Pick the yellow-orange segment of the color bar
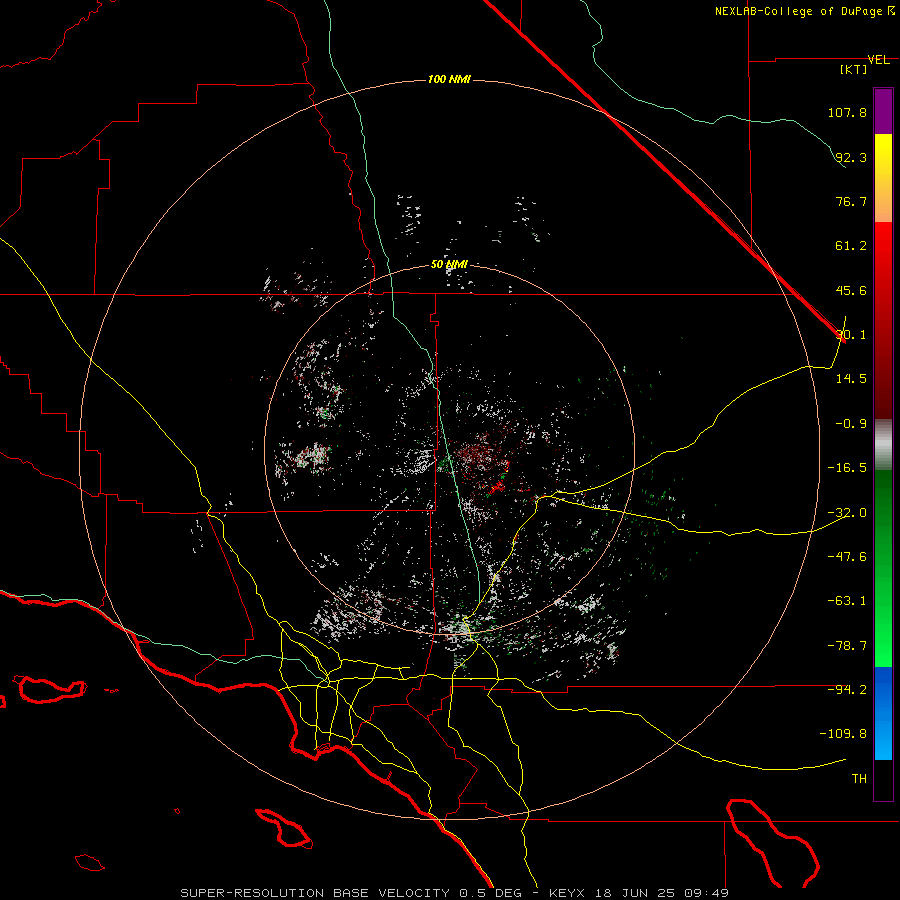This screenshot has width=900, height=900. pyautogui.click(x=883, y=178)
